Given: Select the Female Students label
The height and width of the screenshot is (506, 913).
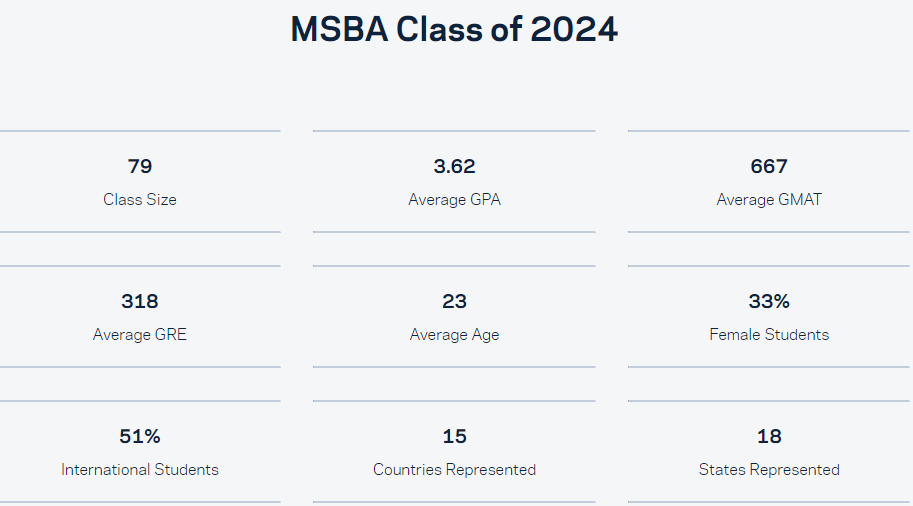Looking at the screenshot, I should click(769, 334).
